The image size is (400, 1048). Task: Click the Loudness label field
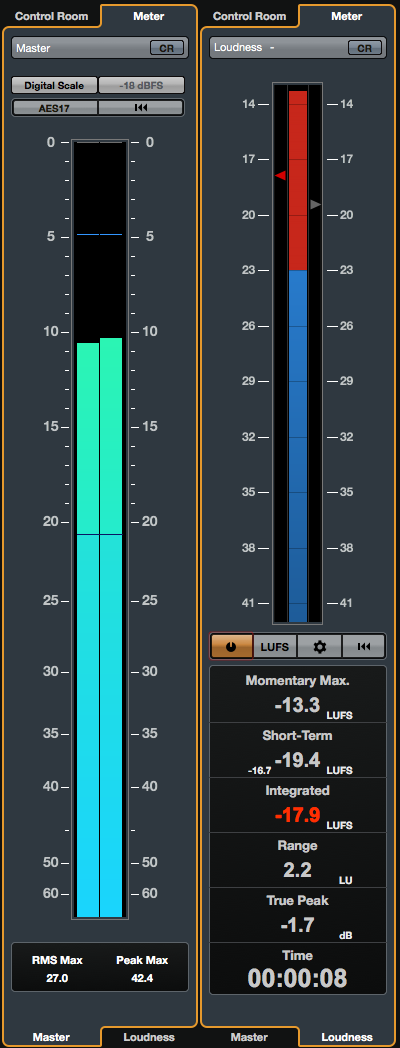[298, 48]
